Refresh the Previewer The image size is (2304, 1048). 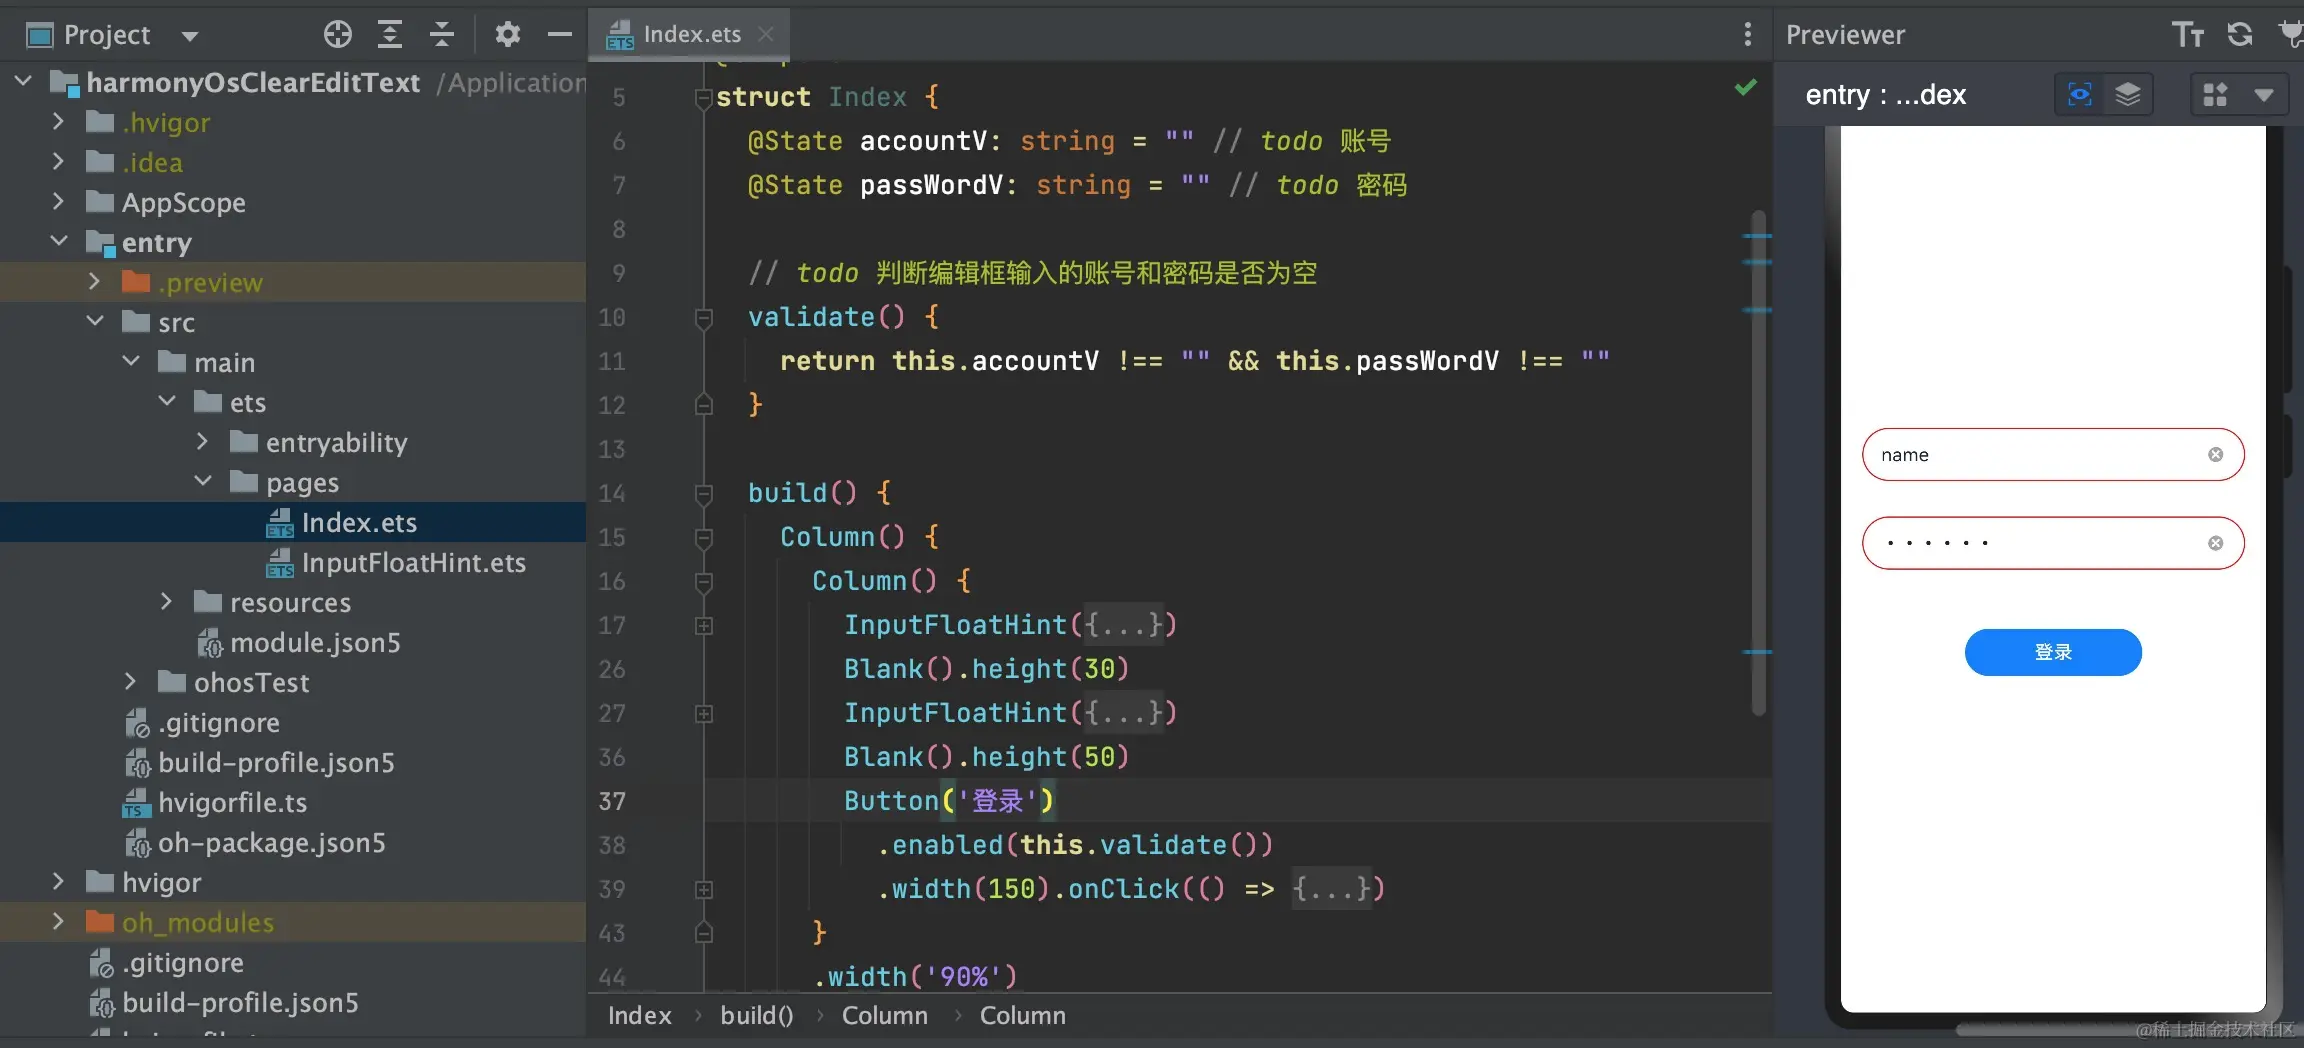[2240, 35]
